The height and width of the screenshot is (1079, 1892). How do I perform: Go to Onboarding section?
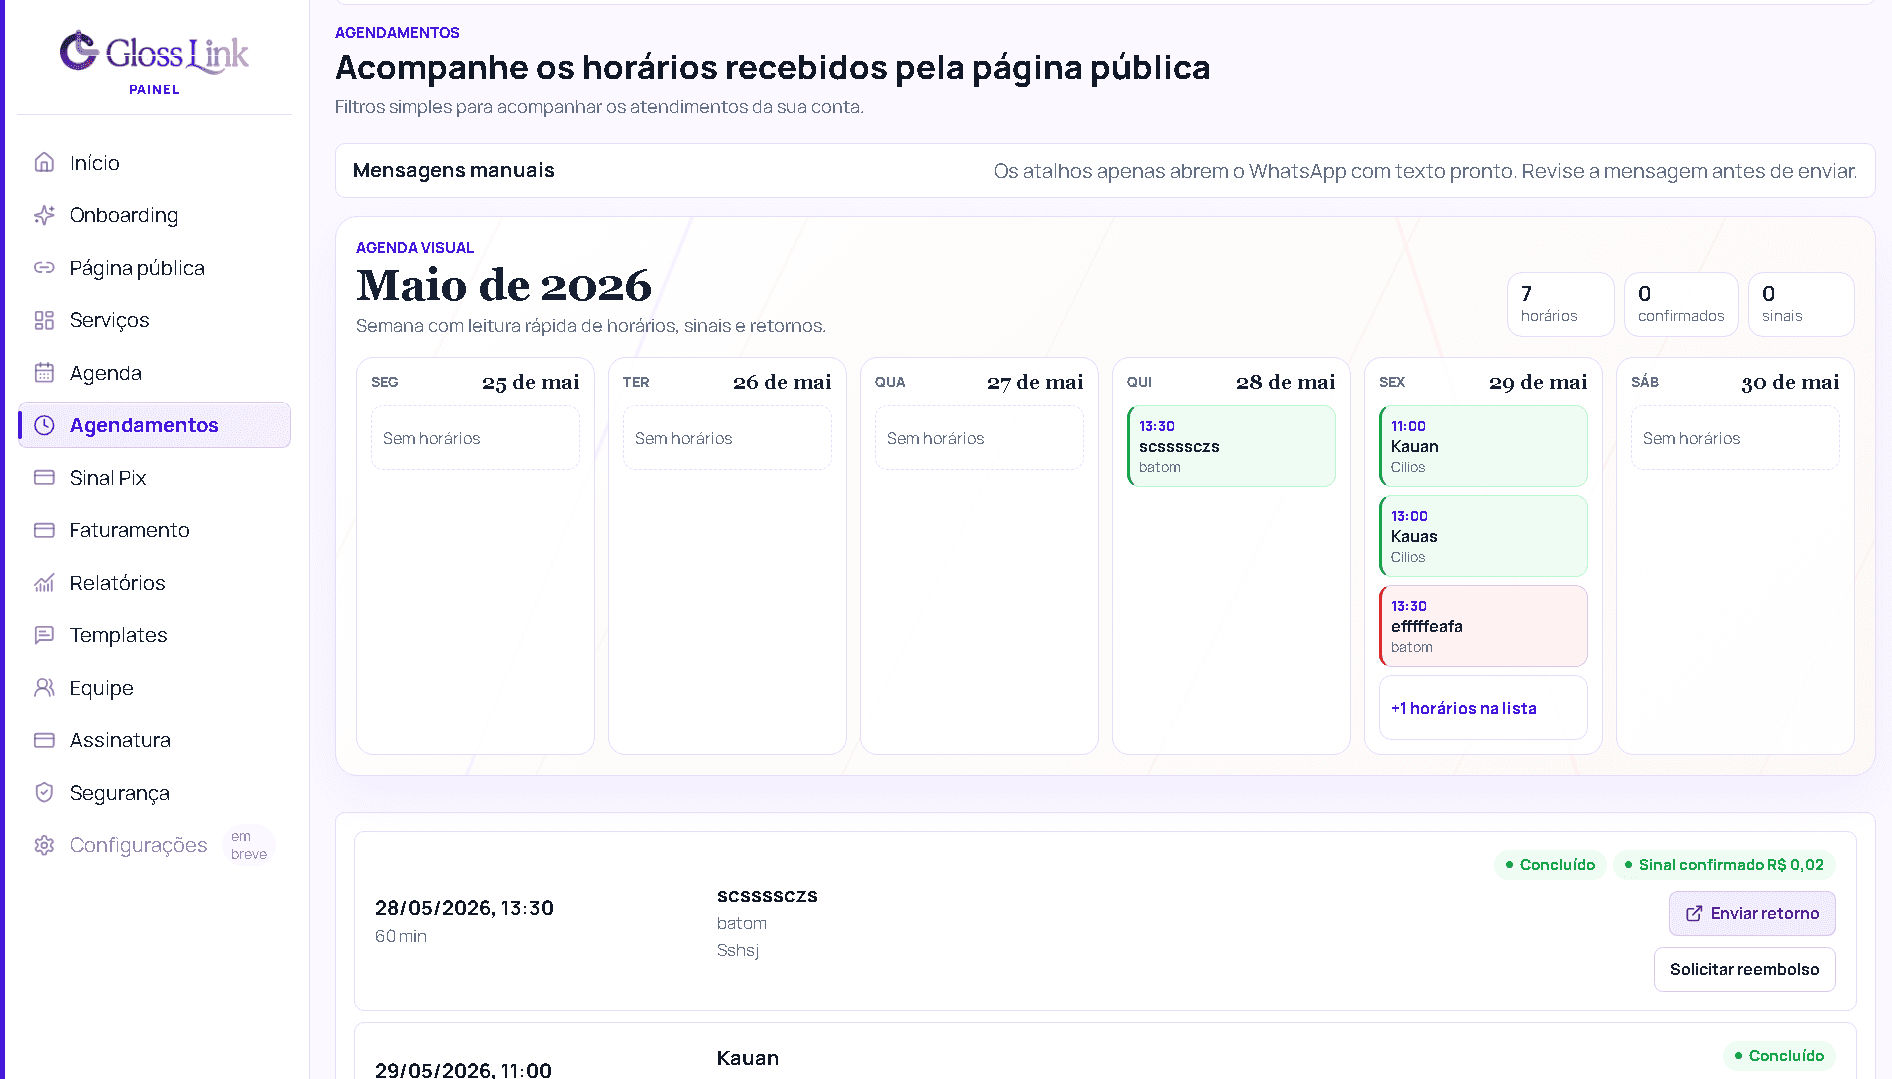point(154,215)
